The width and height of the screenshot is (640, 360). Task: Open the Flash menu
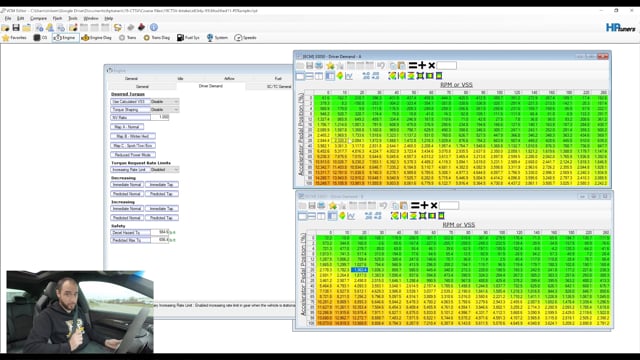point(57,18)
